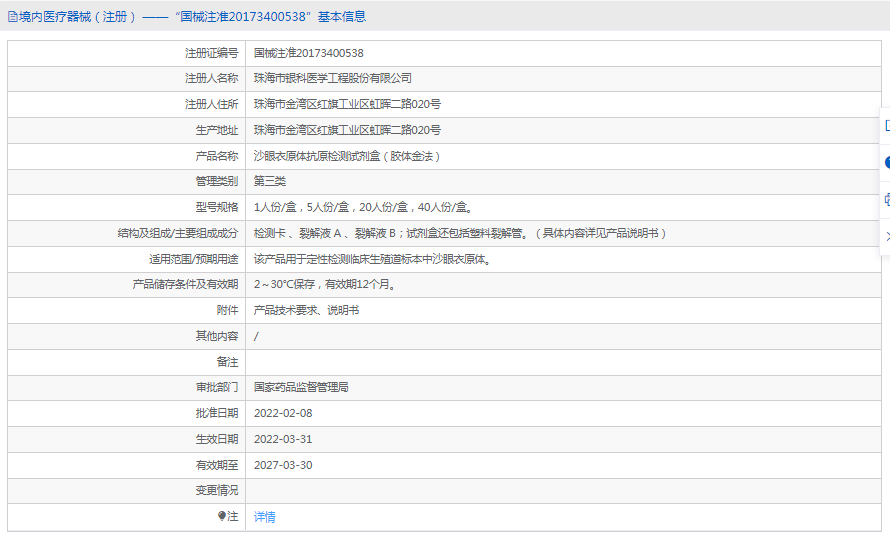Click the 管理类别 value 第三类

[x=269, y=181]
